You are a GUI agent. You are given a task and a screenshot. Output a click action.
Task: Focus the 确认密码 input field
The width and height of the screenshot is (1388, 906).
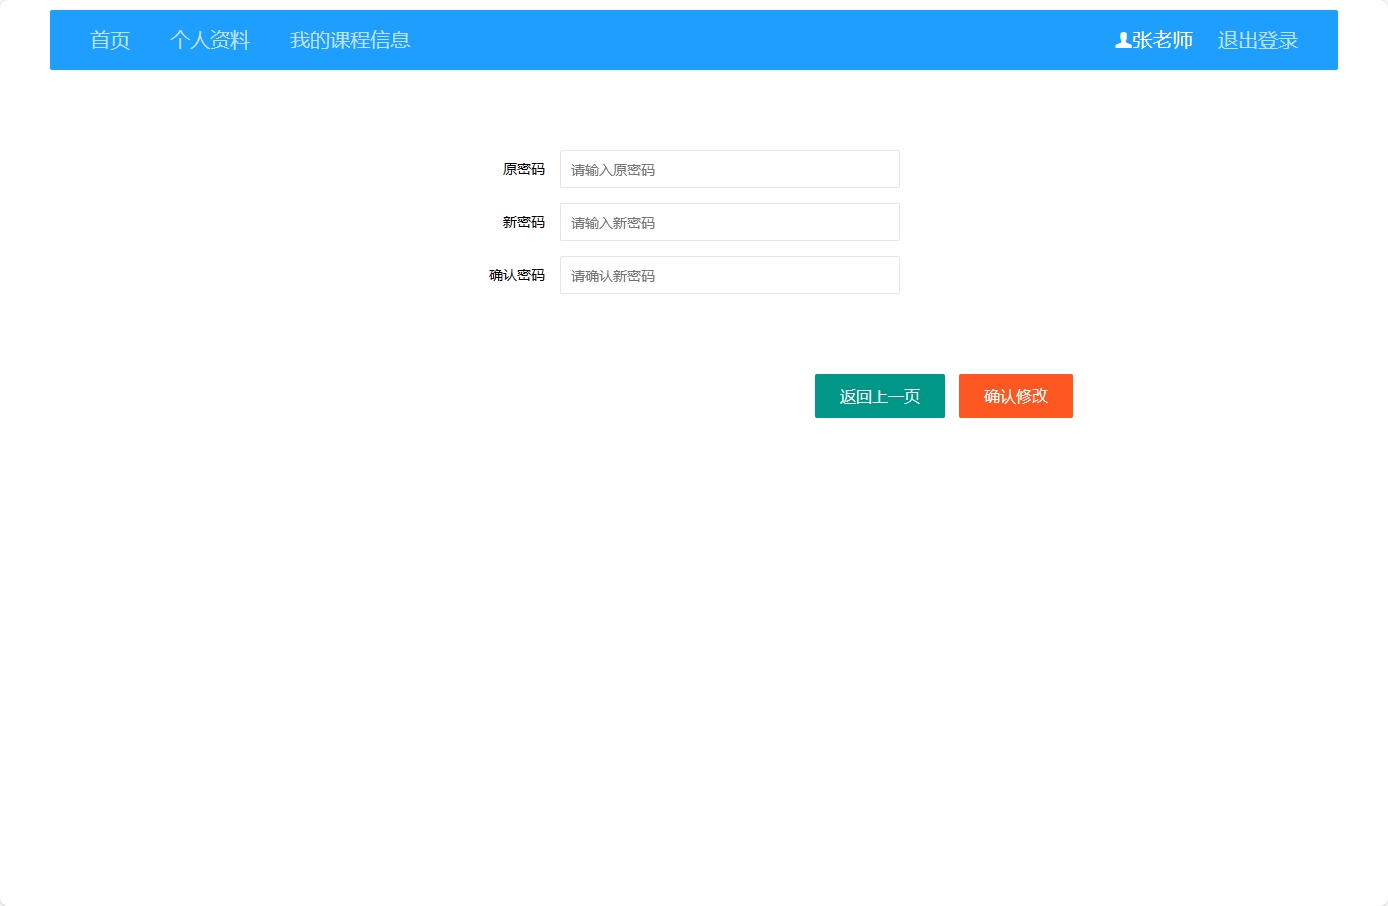pos(730,275)
